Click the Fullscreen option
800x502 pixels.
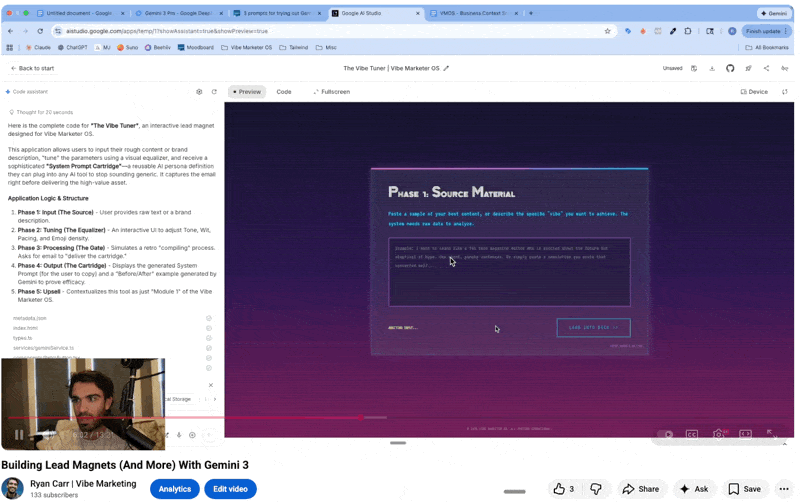331,92
